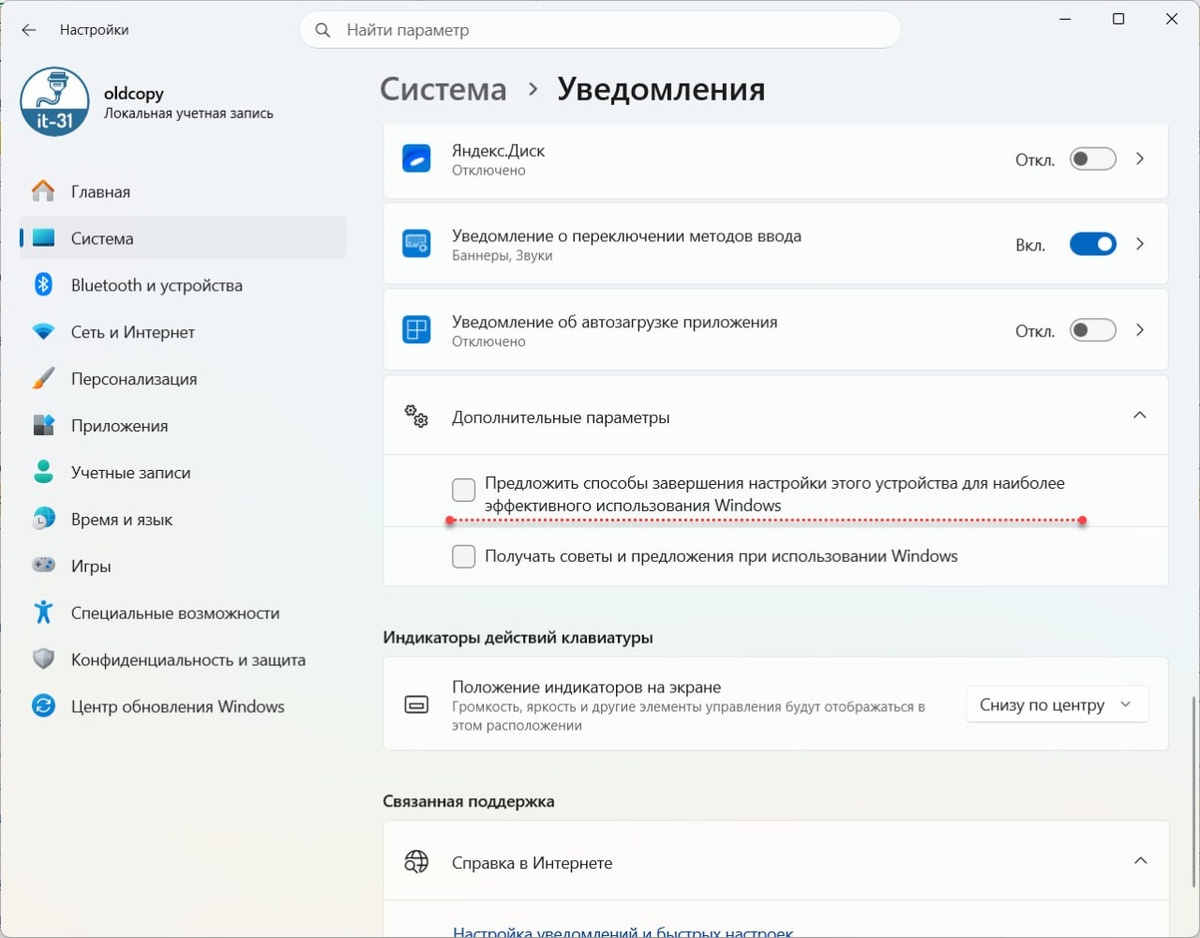The width and height of the screenshot is (1200, 938).
Task: Click the search magnifier icon
Action: (x=323, y=30)
